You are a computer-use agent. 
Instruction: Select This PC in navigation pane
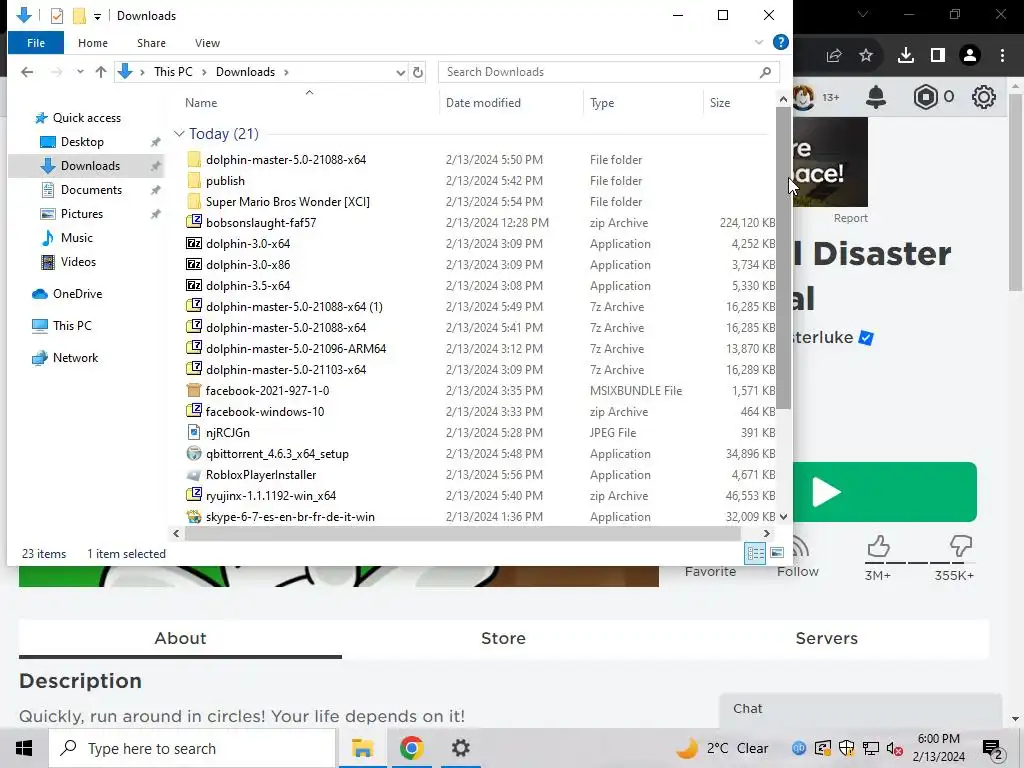(x=72, y=325)
